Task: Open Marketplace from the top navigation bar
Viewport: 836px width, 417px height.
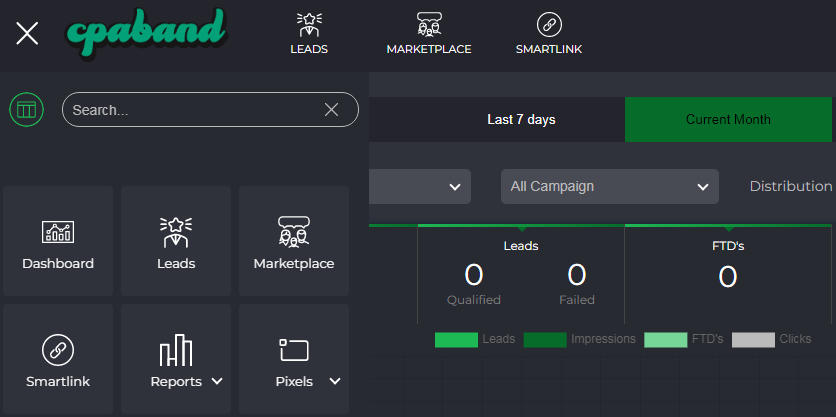Action: [429, 34]
